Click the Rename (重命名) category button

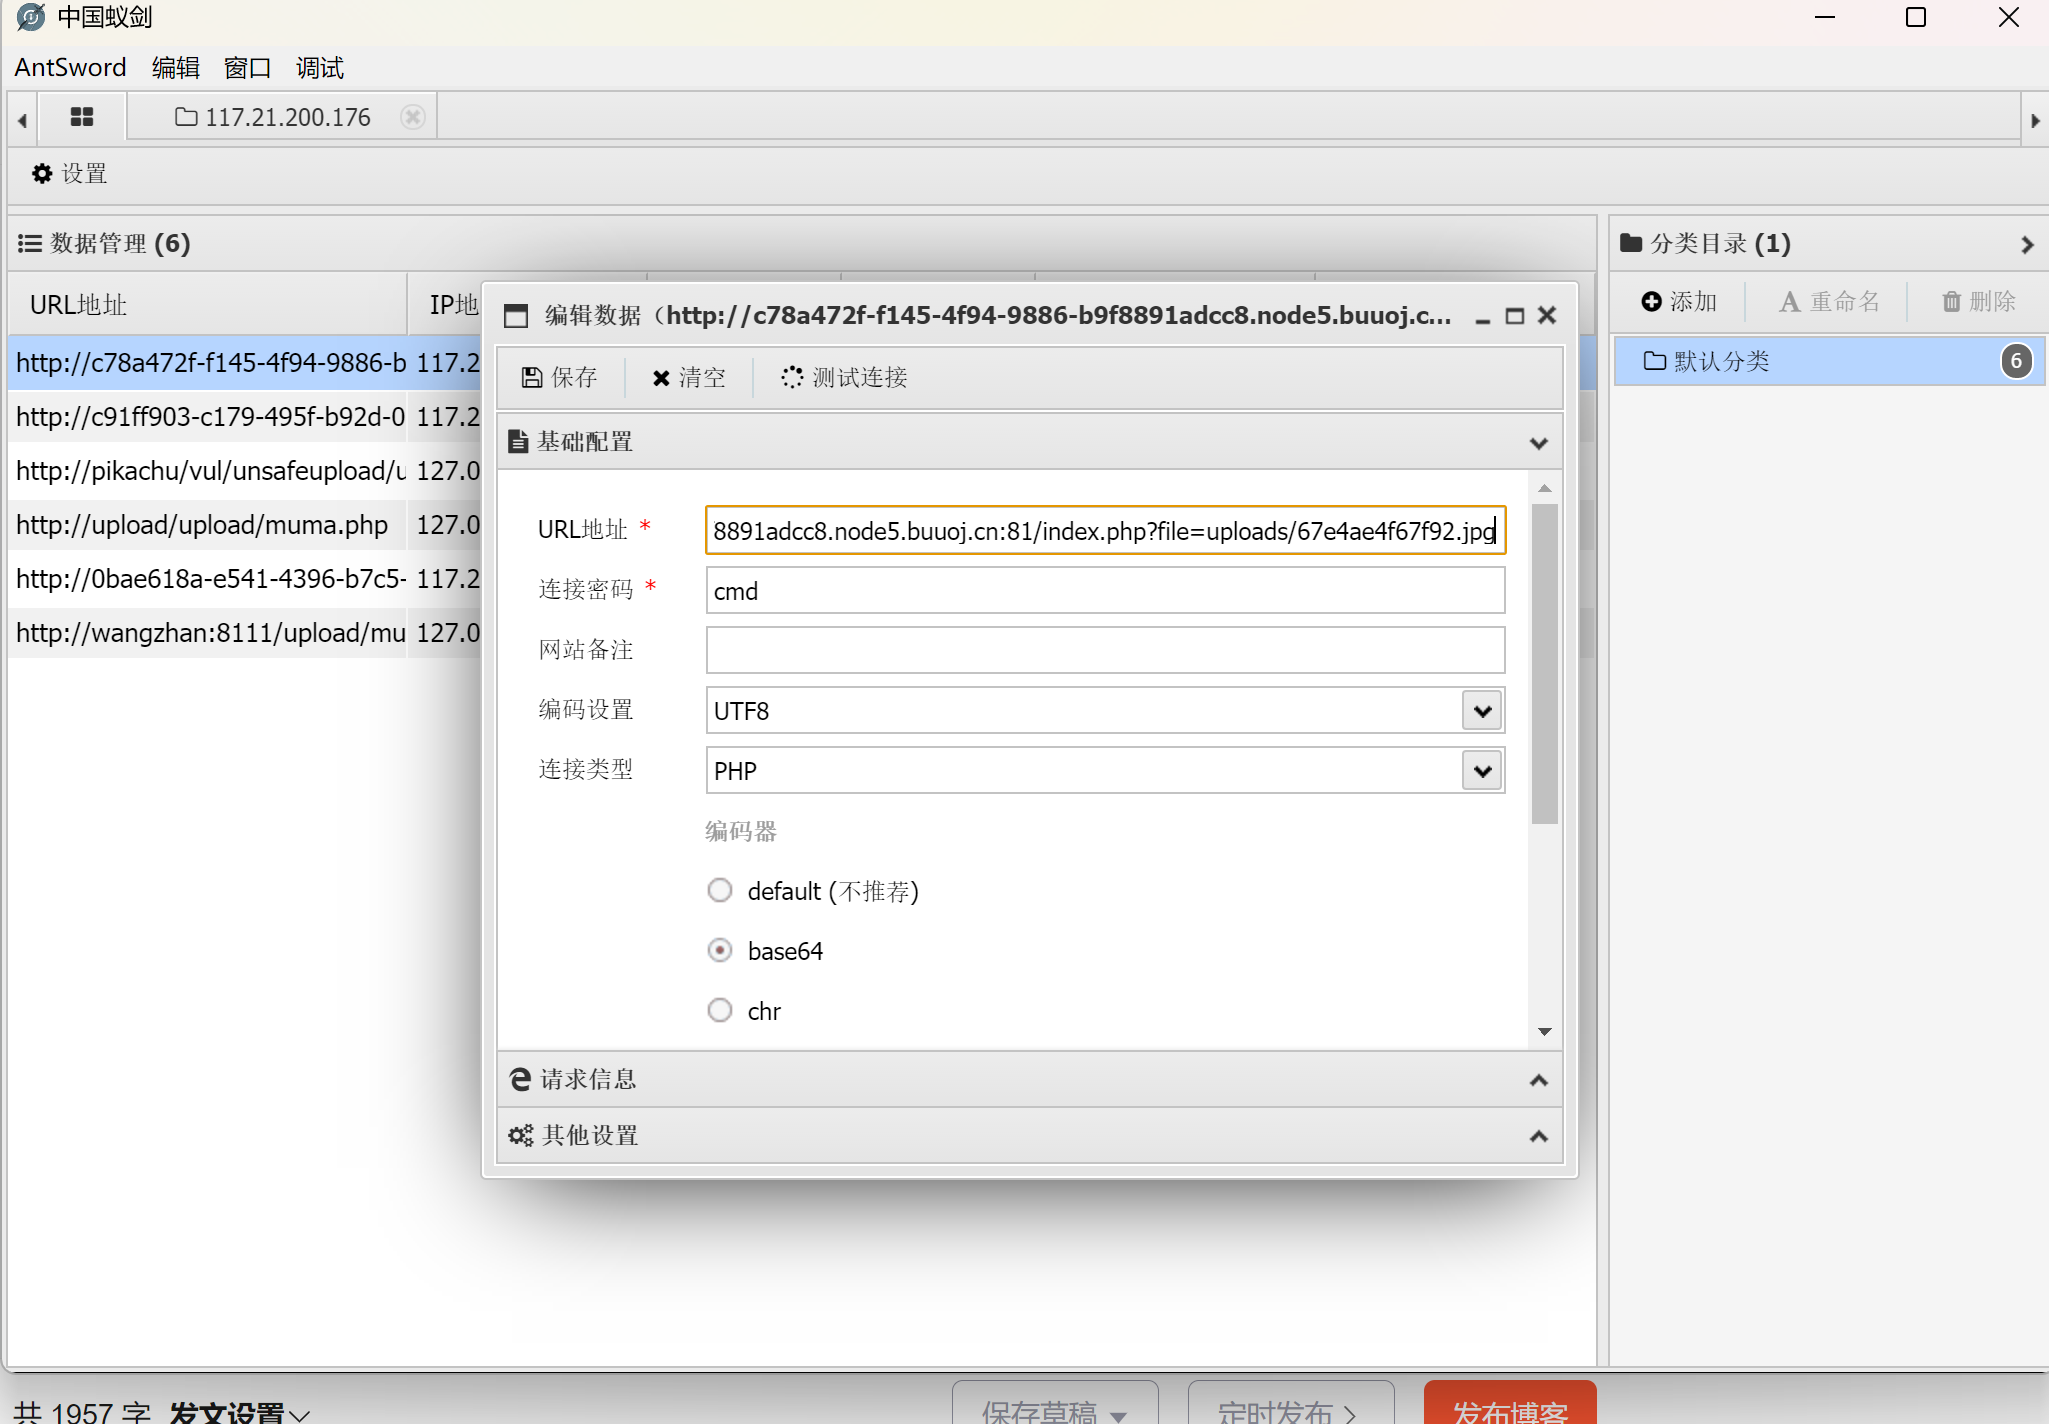(x=1829, y=301)
